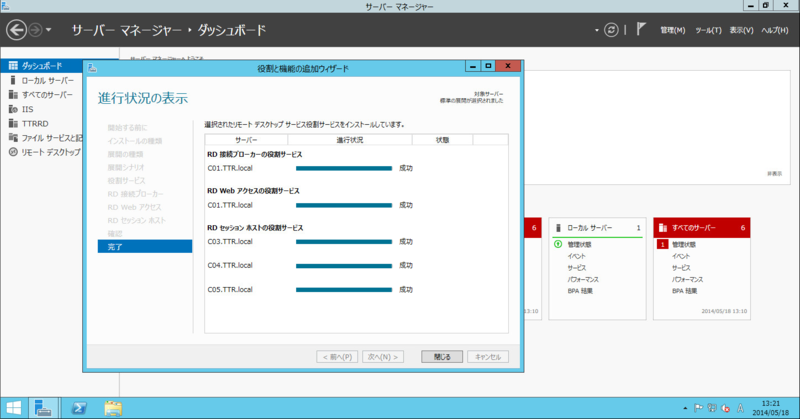Select ダッシュボード in the sidebar
The height and width of the screenshot is (419, 800).
[x=42, y=66]
